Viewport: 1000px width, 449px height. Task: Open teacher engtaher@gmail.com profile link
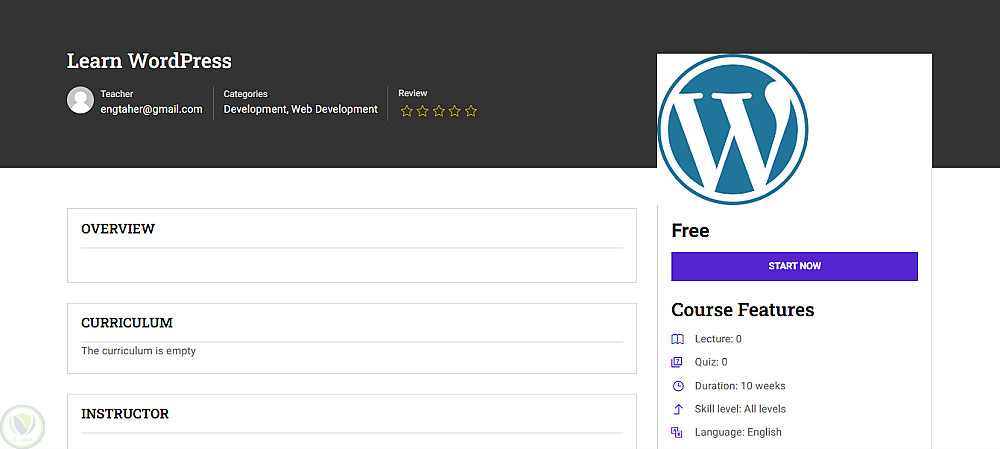point(151,109)
